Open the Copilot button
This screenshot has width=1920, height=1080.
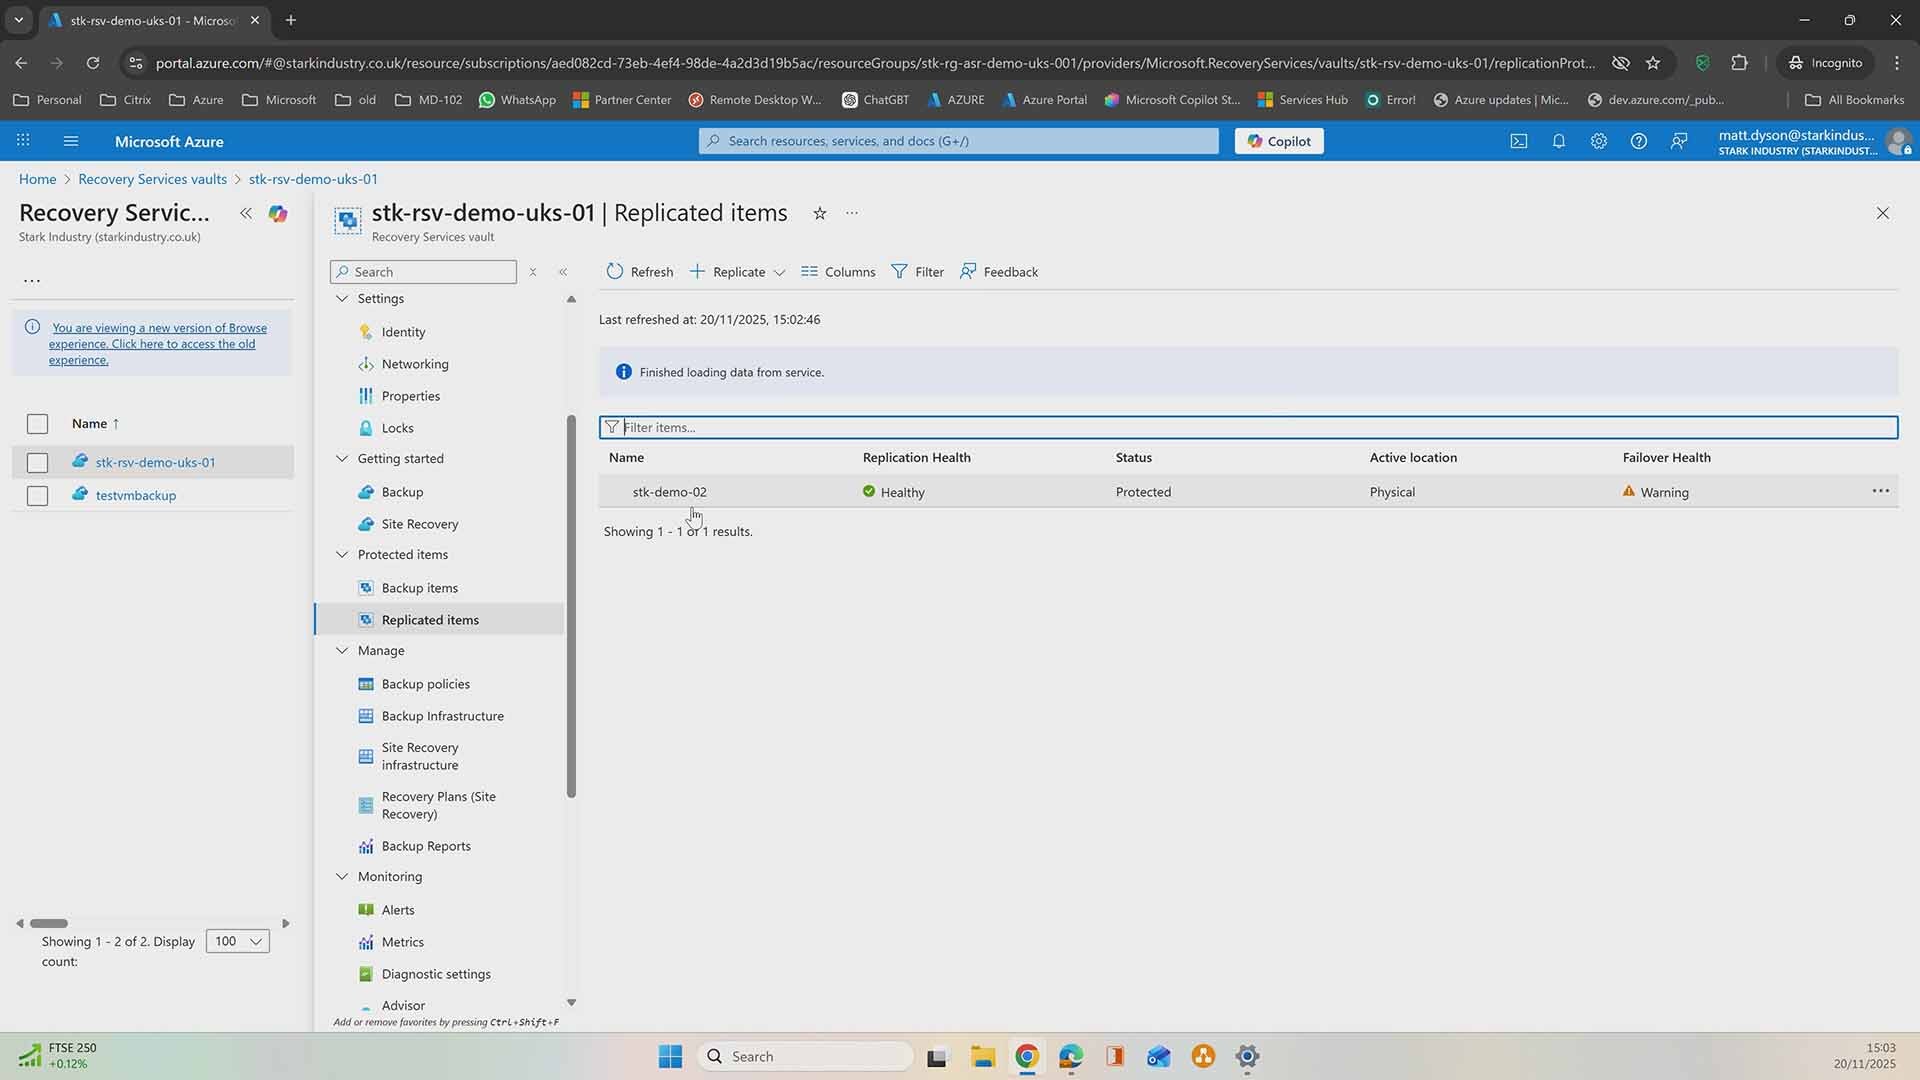[x=1278, y=141]
